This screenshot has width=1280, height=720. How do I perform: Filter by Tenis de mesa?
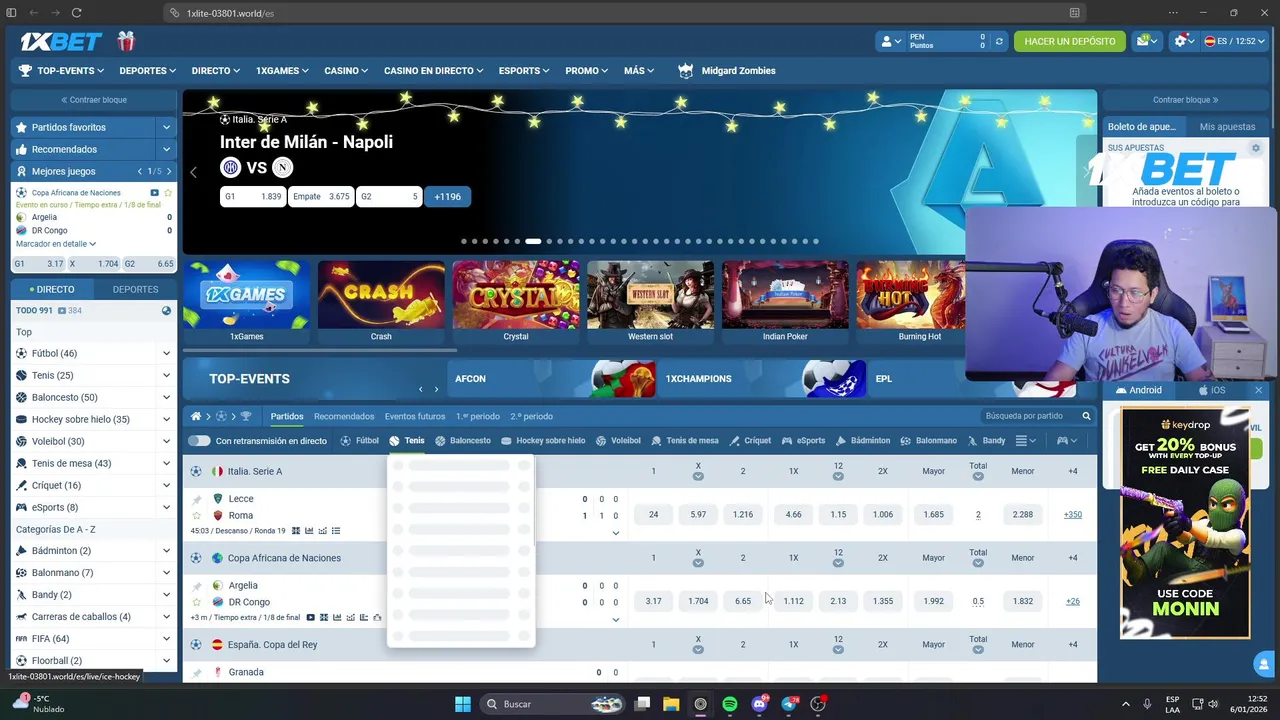pyautogui.click(x=685, y=441)
